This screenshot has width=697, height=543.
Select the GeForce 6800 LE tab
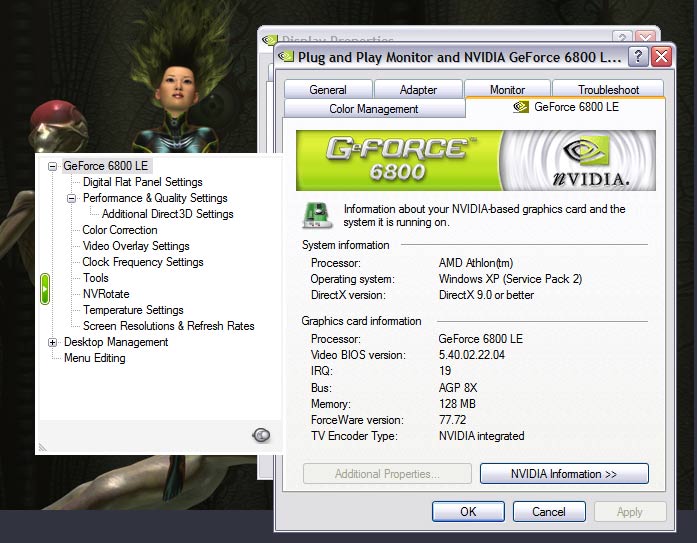tap(565, 107)
